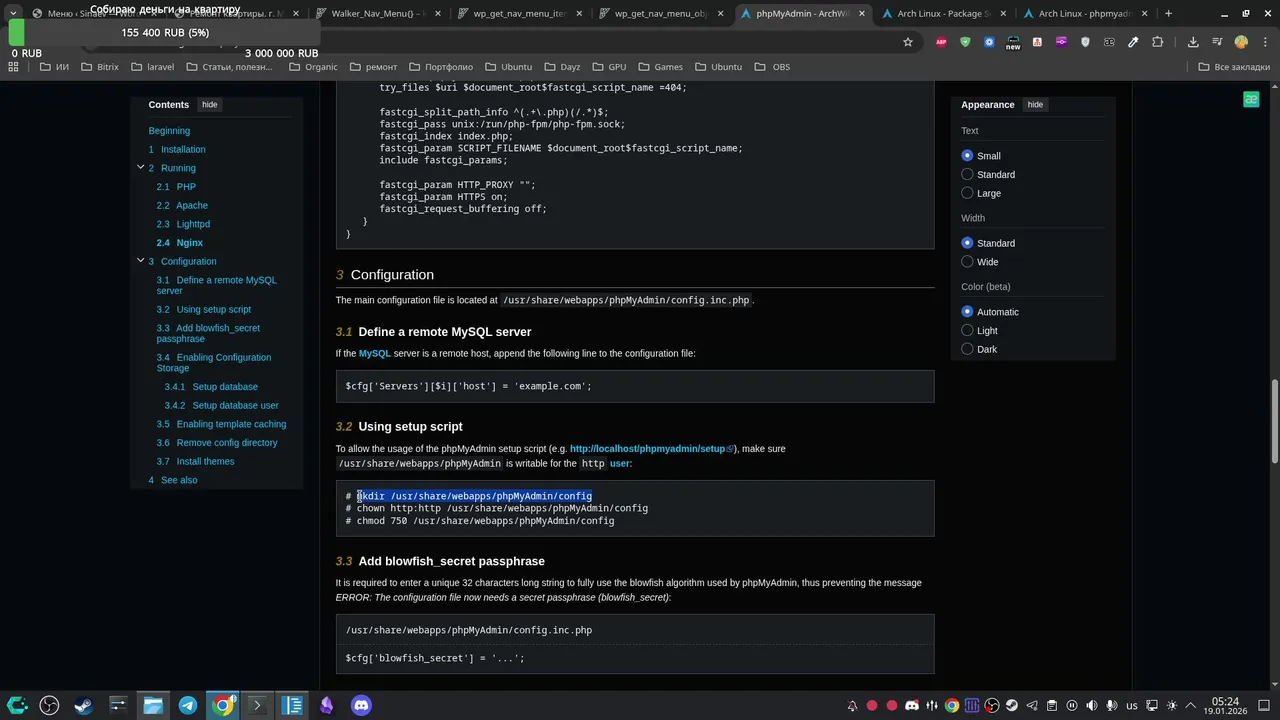1280x720 pixels.
Task: Select Large text size
Action: click(967, 193)
